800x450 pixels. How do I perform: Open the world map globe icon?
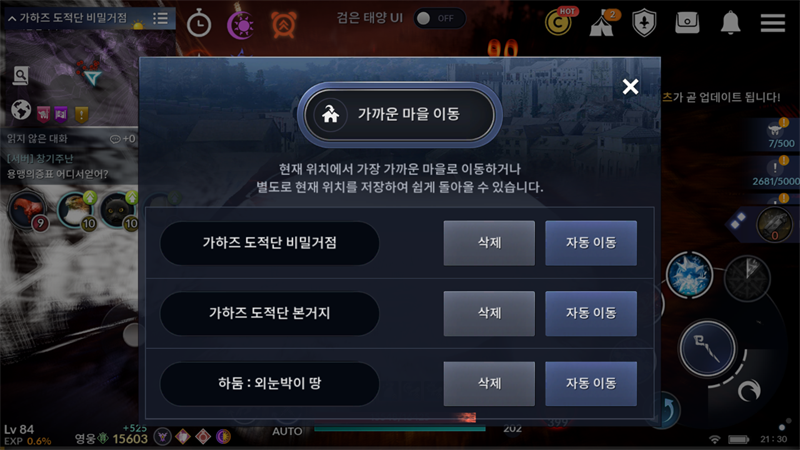pyautogui.click(x=21, y=110)
